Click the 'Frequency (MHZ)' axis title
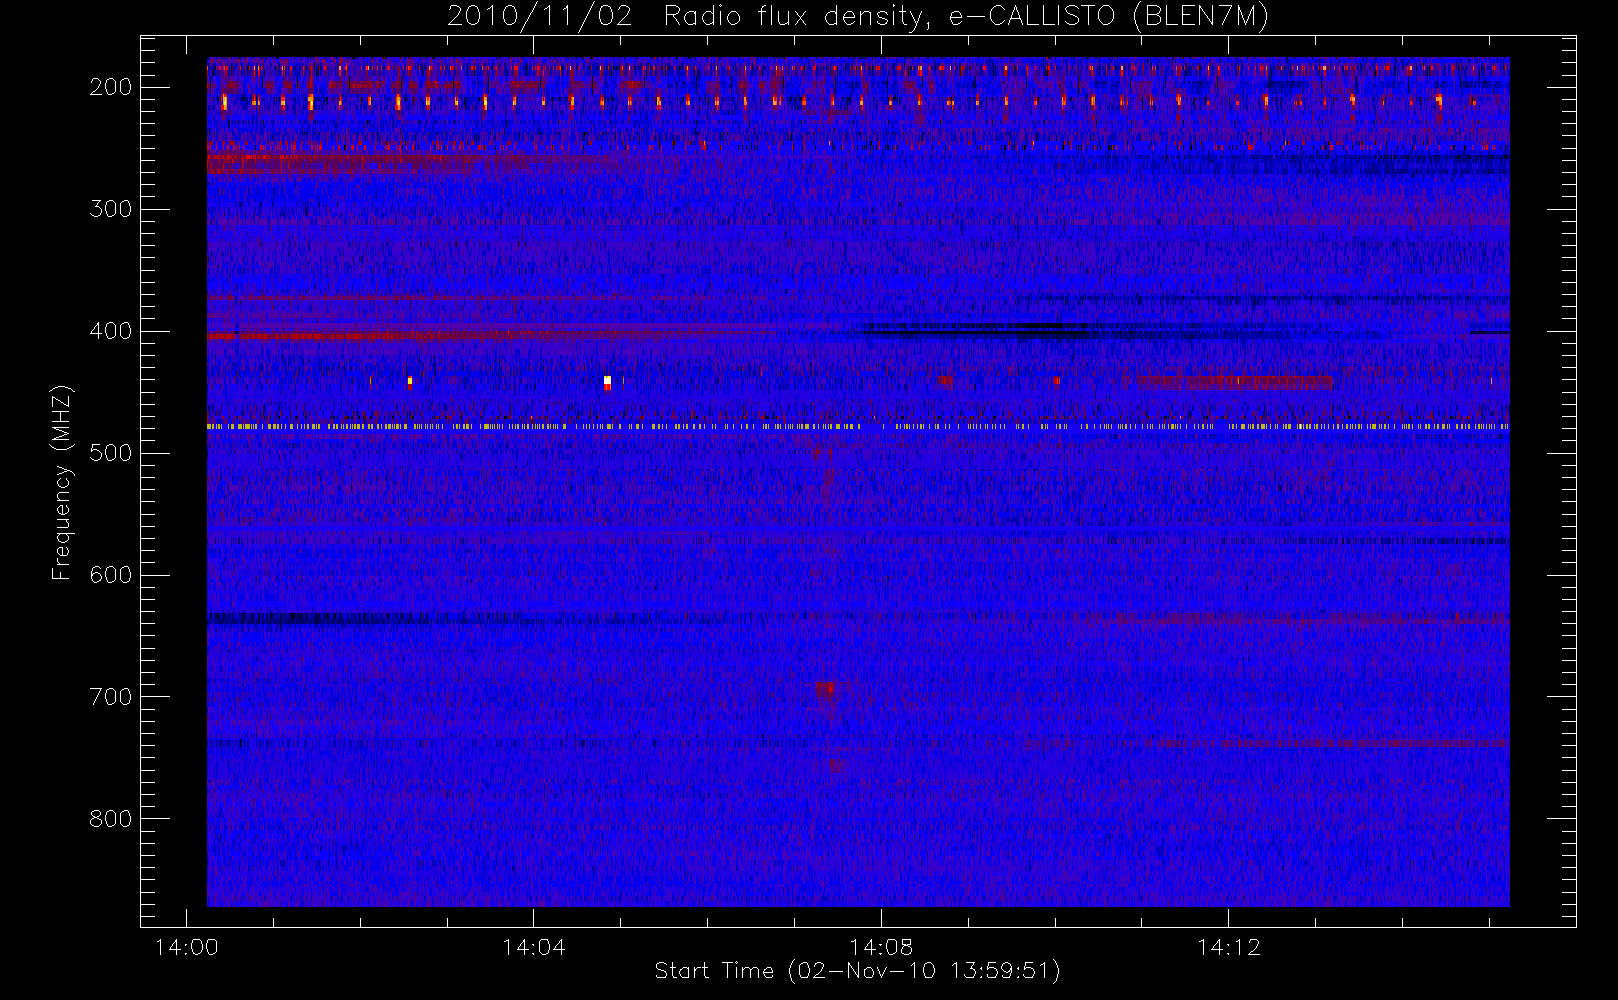The height and width of the screenshot is (1000, 1618). pos(62,482)
